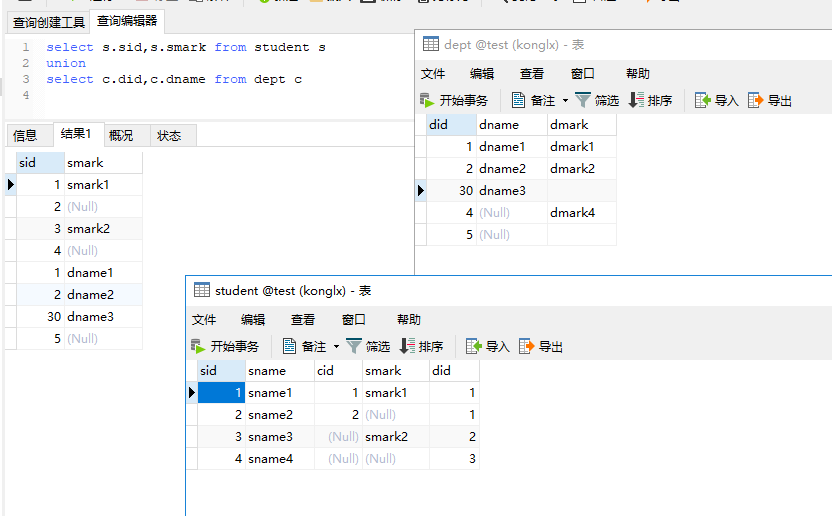Viewport: 832px width, 516px height.
Task: Select result cell dname2
Action: click(x=103, y=295)
